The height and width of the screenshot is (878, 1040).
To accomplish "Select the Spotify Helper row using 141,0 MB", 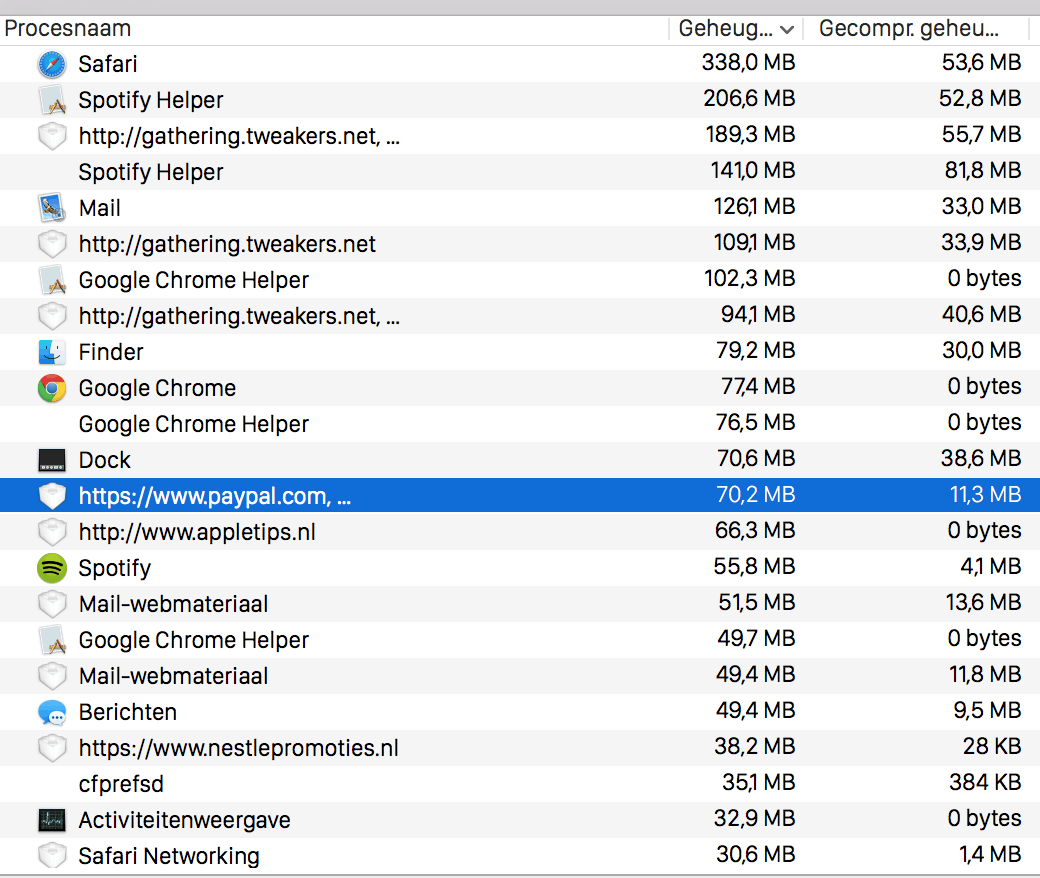I will pyautogui.click(x=520, y=172).
